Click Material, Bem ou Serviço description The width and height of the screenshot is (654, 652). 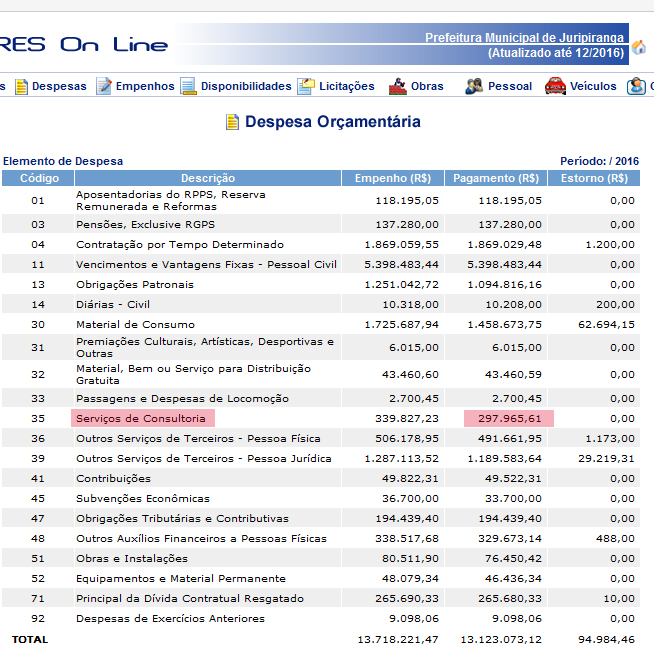click(x=194, y=375)
